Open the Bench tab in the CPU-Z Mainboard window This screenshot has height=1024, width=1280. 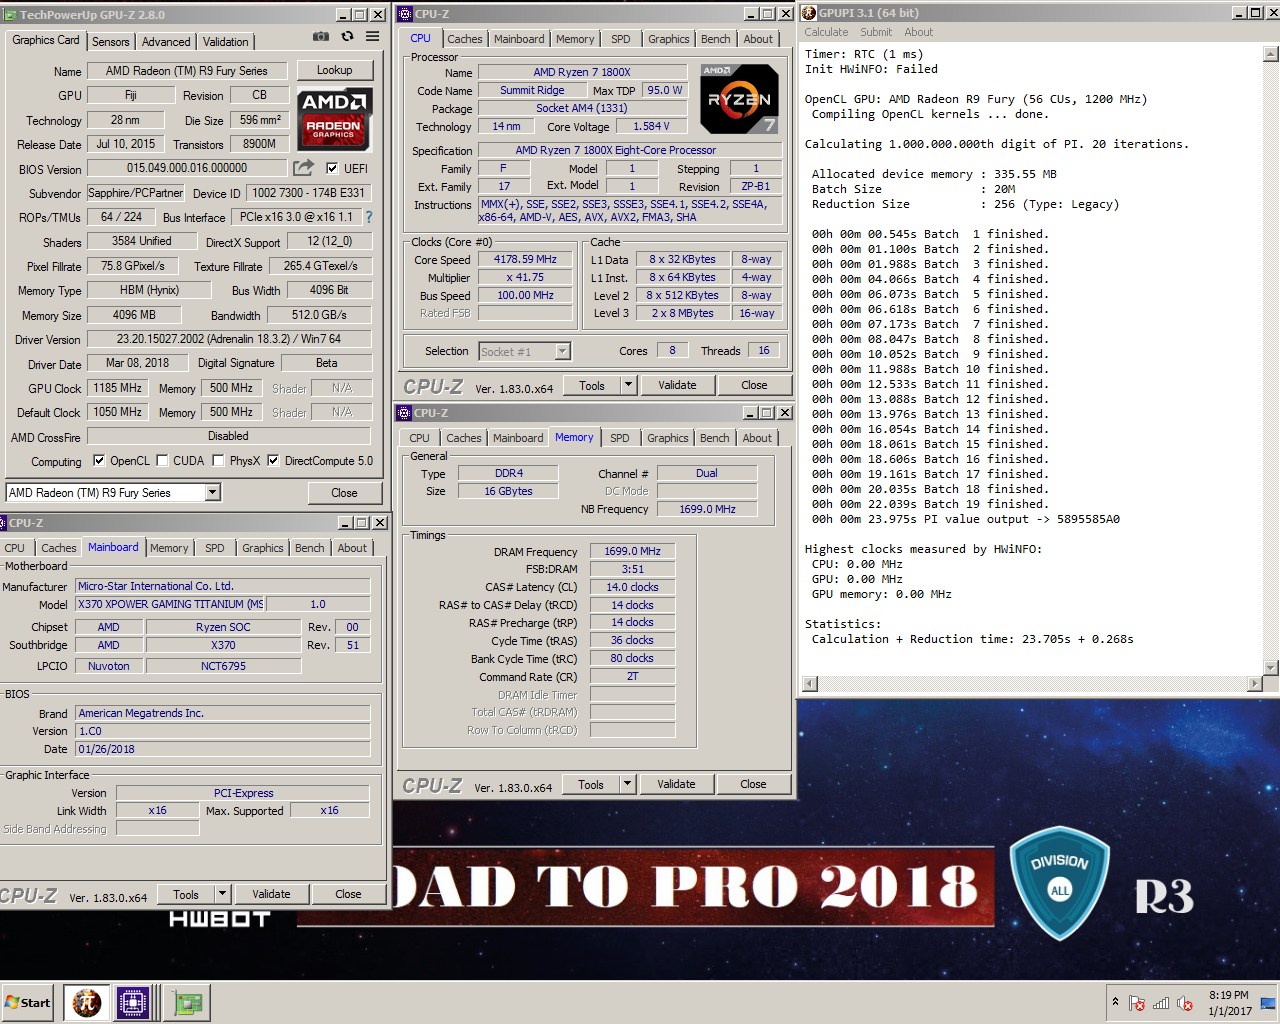309,548
